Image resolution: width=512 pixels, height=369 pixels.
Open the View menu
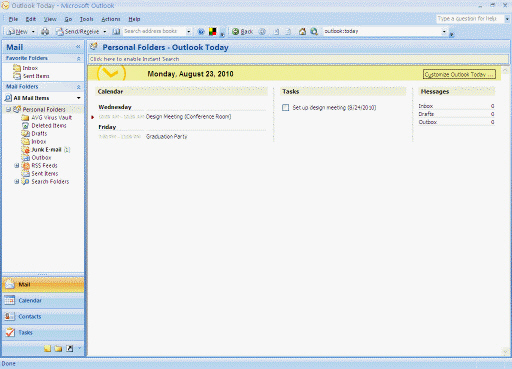(50, 19)
